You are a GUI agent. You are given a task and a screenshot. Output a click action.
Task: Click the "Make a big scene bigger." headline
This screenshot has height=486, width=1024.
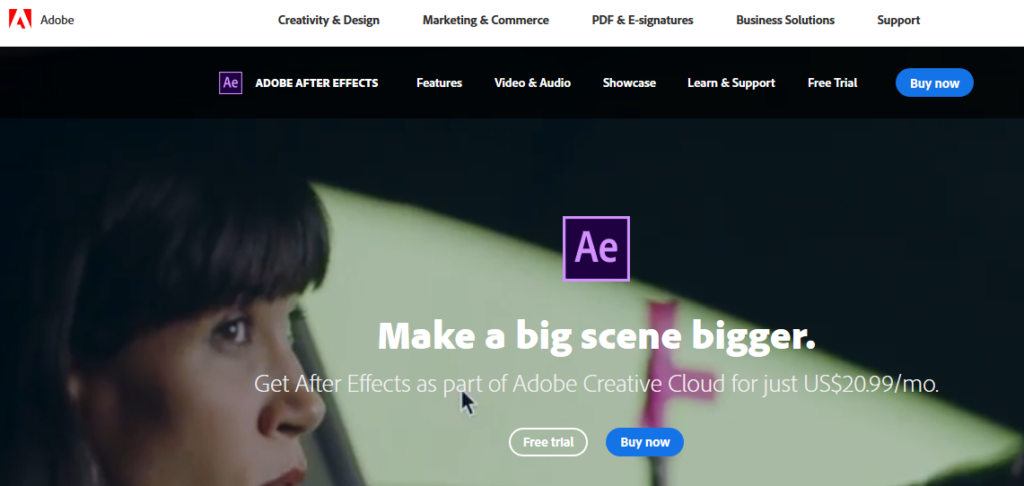(x=597, y=336)
